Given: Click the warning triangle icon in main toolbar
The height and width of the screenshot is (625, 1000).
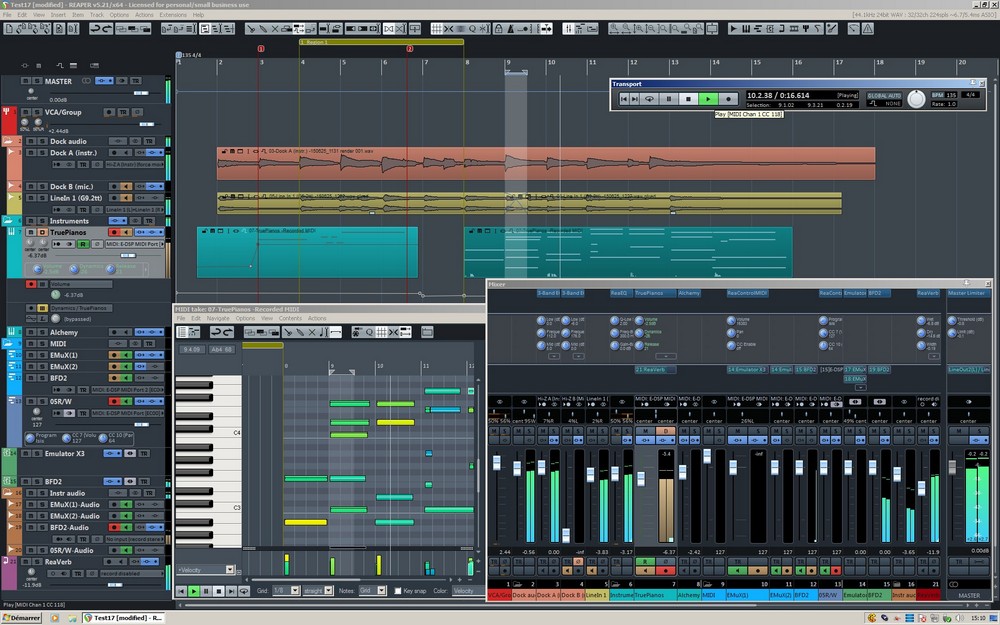Looking at the screenshot, I should coord(867,29).
